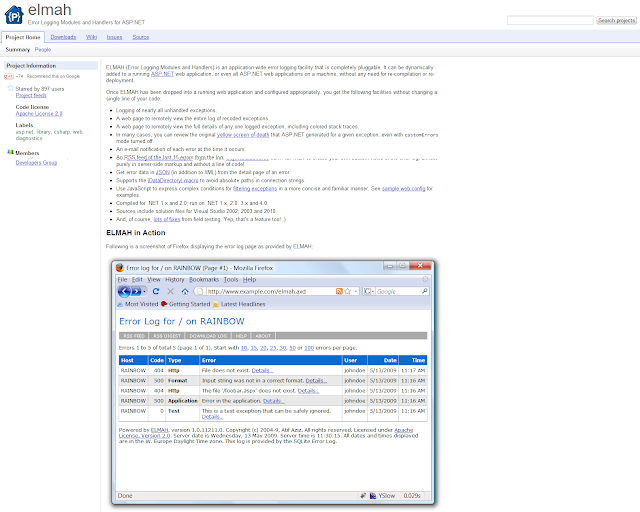
Task: Open the sample web.config link
Action: click(x=403, y=189)
